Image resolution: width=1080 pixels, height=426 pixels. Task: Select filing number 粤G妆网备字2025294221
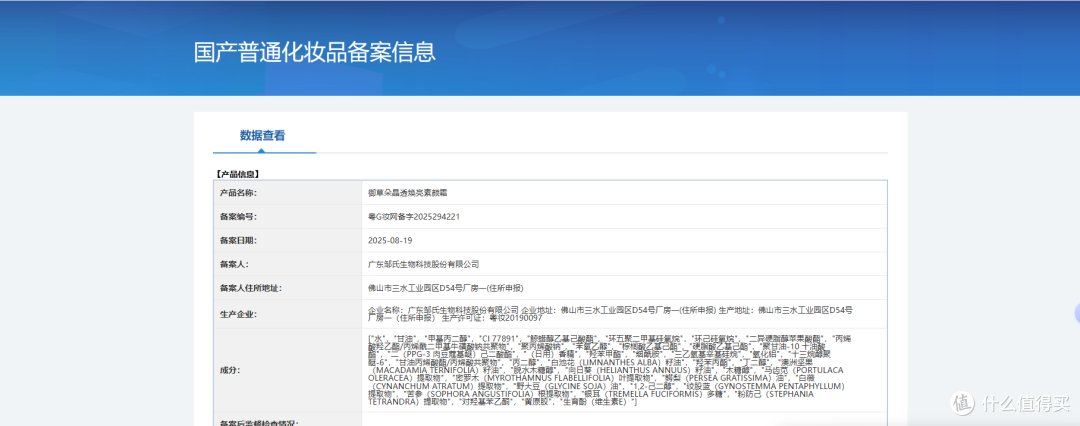(414, 216)
